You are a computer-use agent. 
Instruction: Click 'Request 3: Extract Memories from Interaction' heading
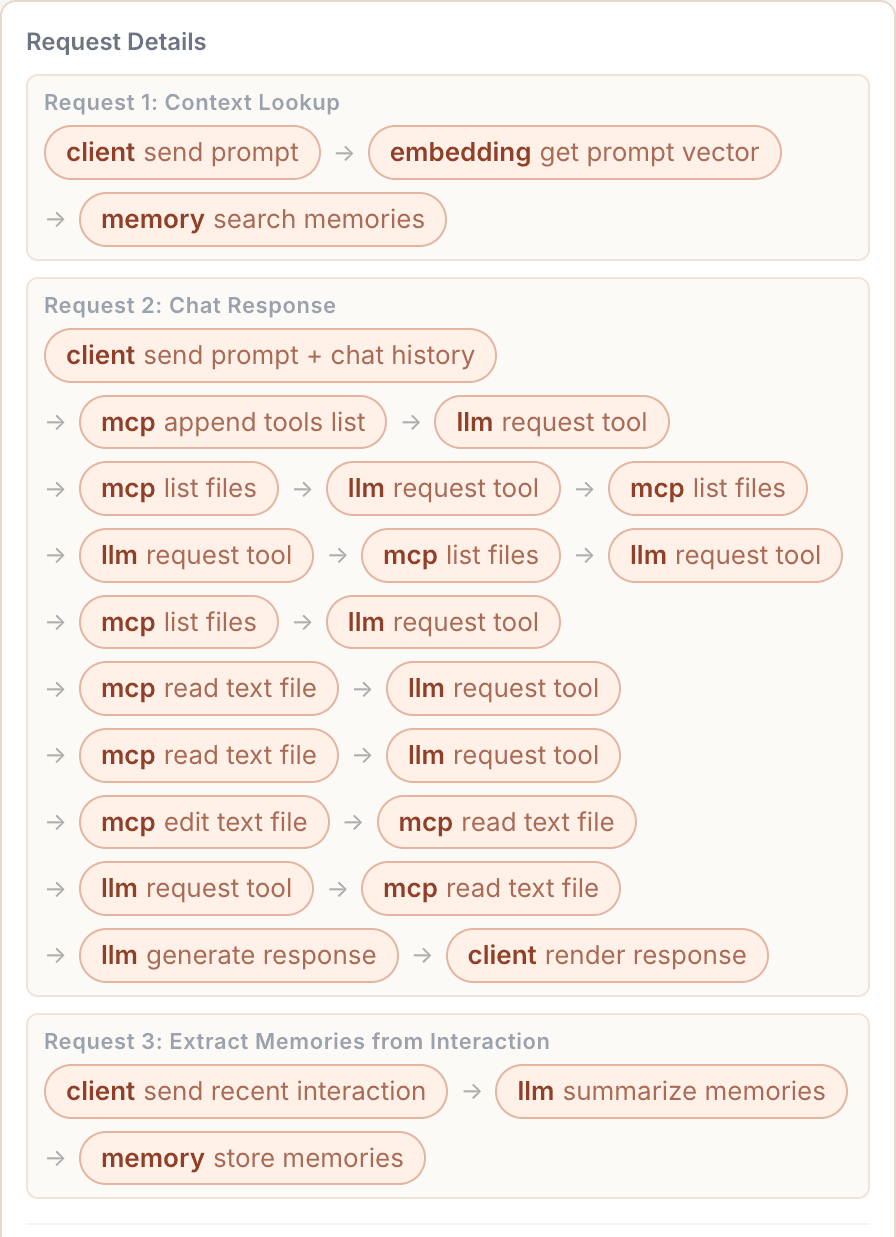pyautogui.click(x=297, y=1041)
